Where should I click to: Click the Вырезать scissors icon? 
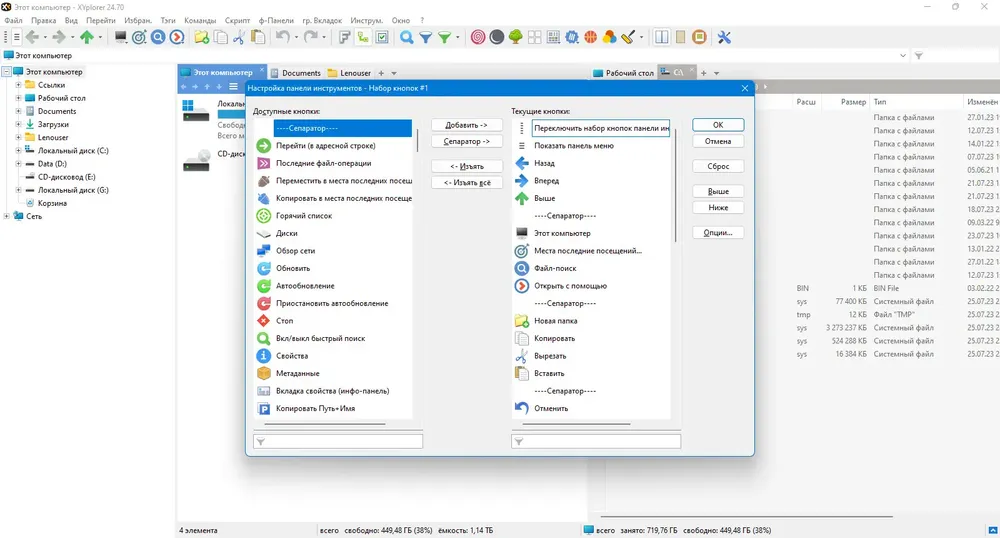pyautogui.click(x=522, y=356)
